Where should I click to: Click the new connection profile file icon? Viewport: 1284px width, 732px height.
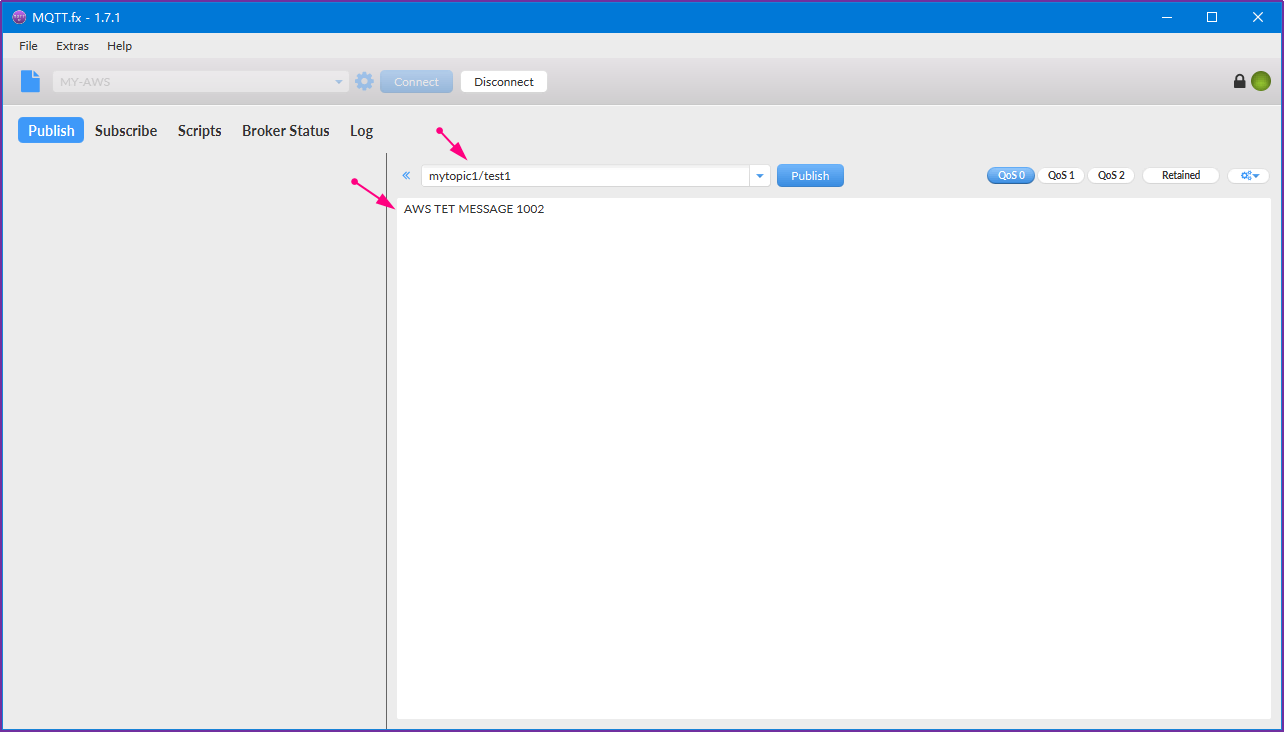(x=31, y=82)
